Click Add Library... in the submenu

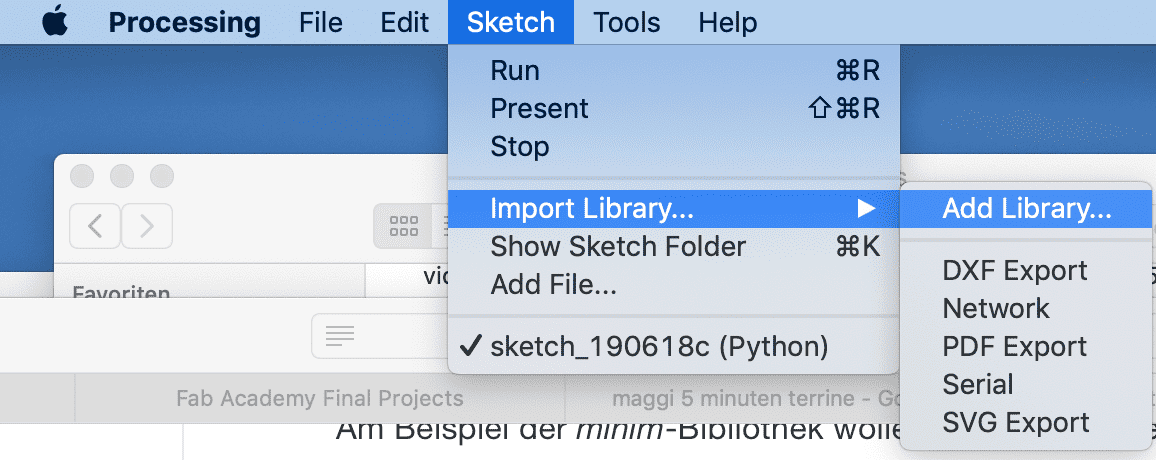pyautogui.click(x=1027, y=209)
